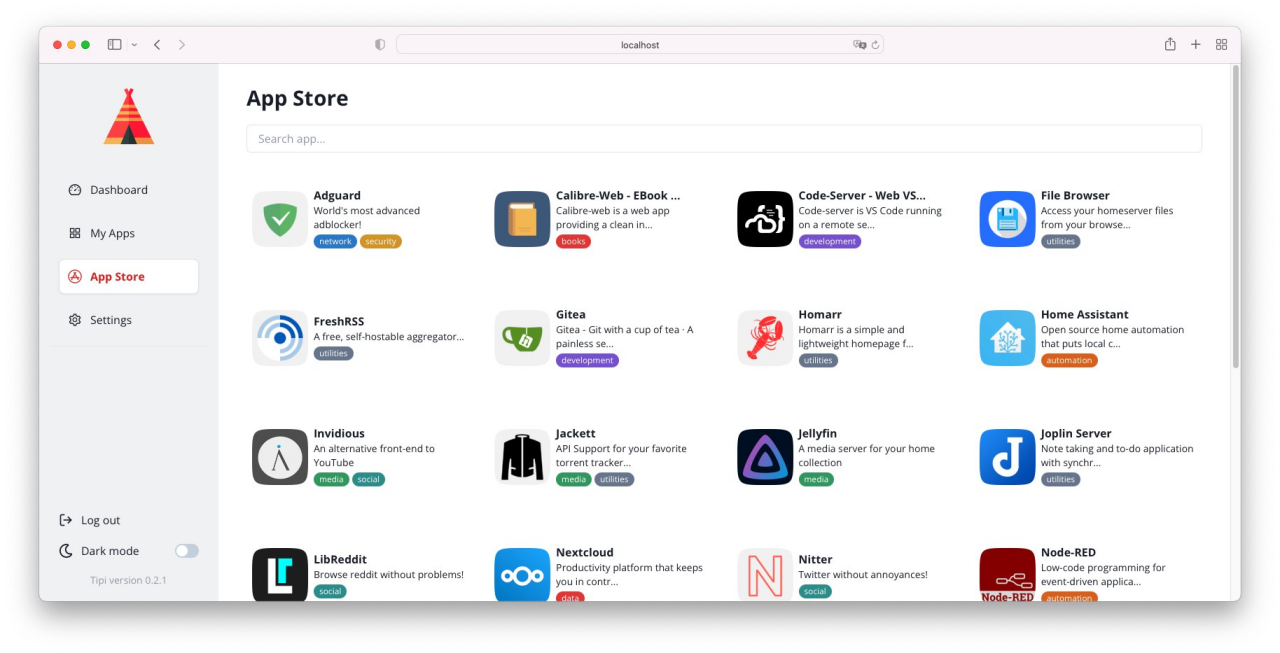The image size is (1280, 653).
Task: Open the Gitea app title link
Action: pos(571,314)
